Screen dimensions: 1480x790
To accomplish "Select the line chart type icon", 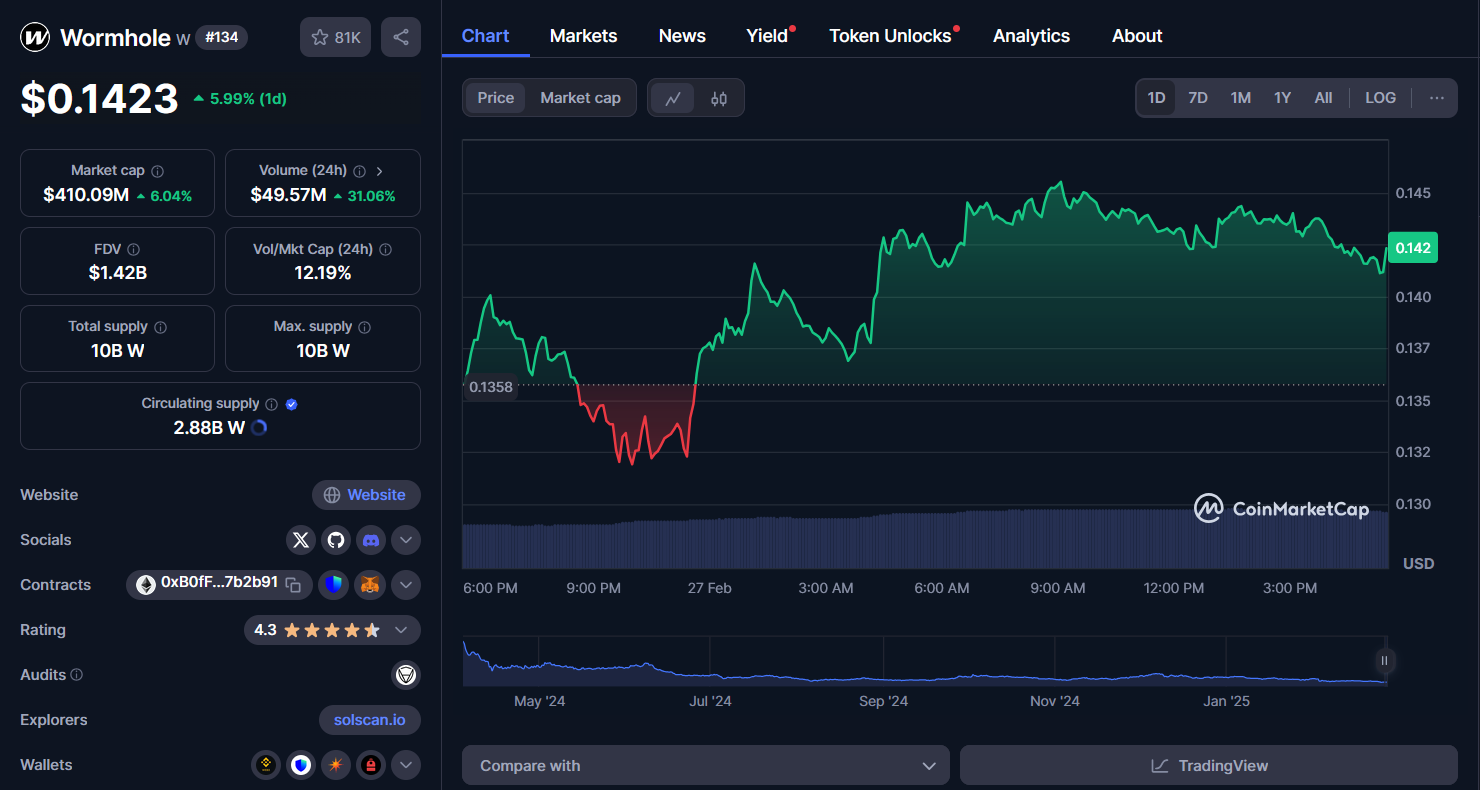I will coord(673,98).
